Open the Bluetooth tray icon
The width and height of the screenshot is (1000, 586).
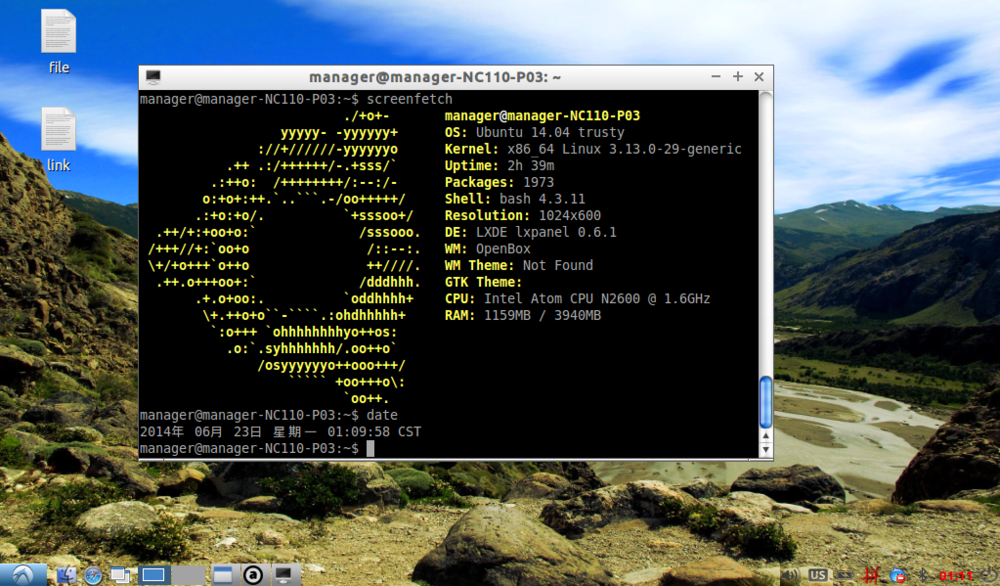coord(922,576)
